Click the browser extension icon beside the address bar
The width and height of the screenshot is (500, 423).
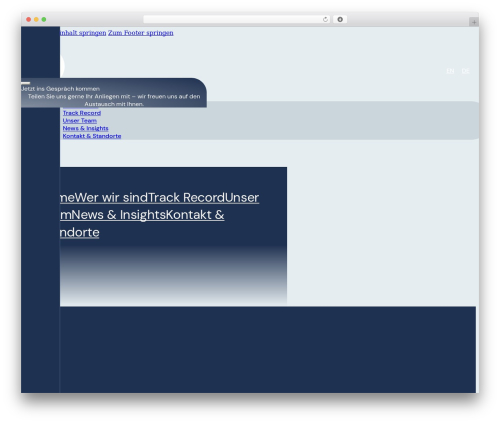[340, 20]
